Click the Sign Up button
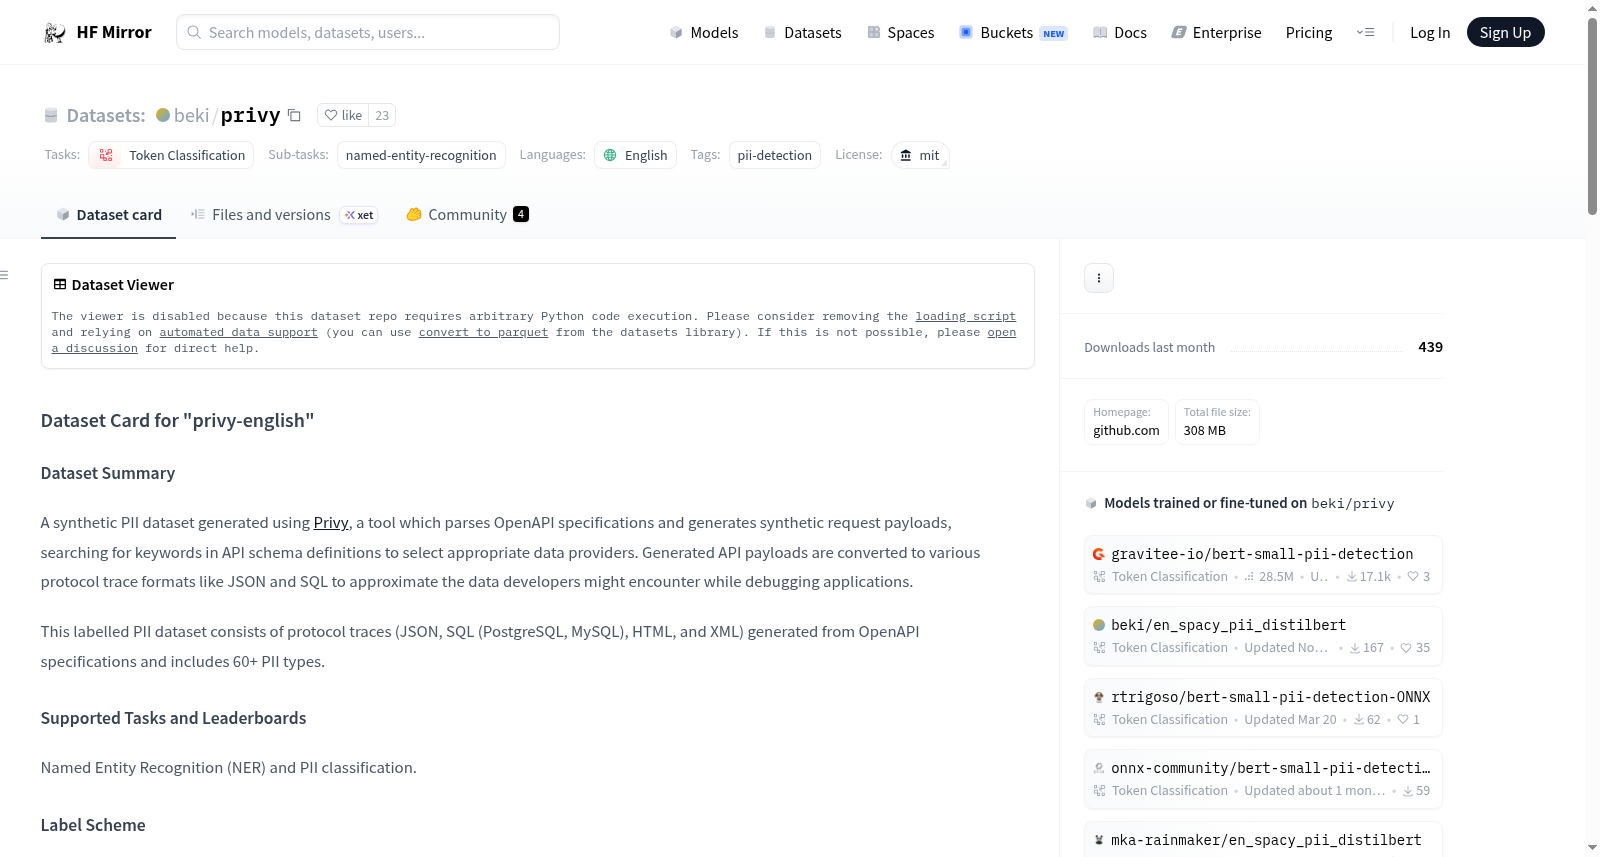This screenshot has width=1600, height=857. pos(1505,33)
